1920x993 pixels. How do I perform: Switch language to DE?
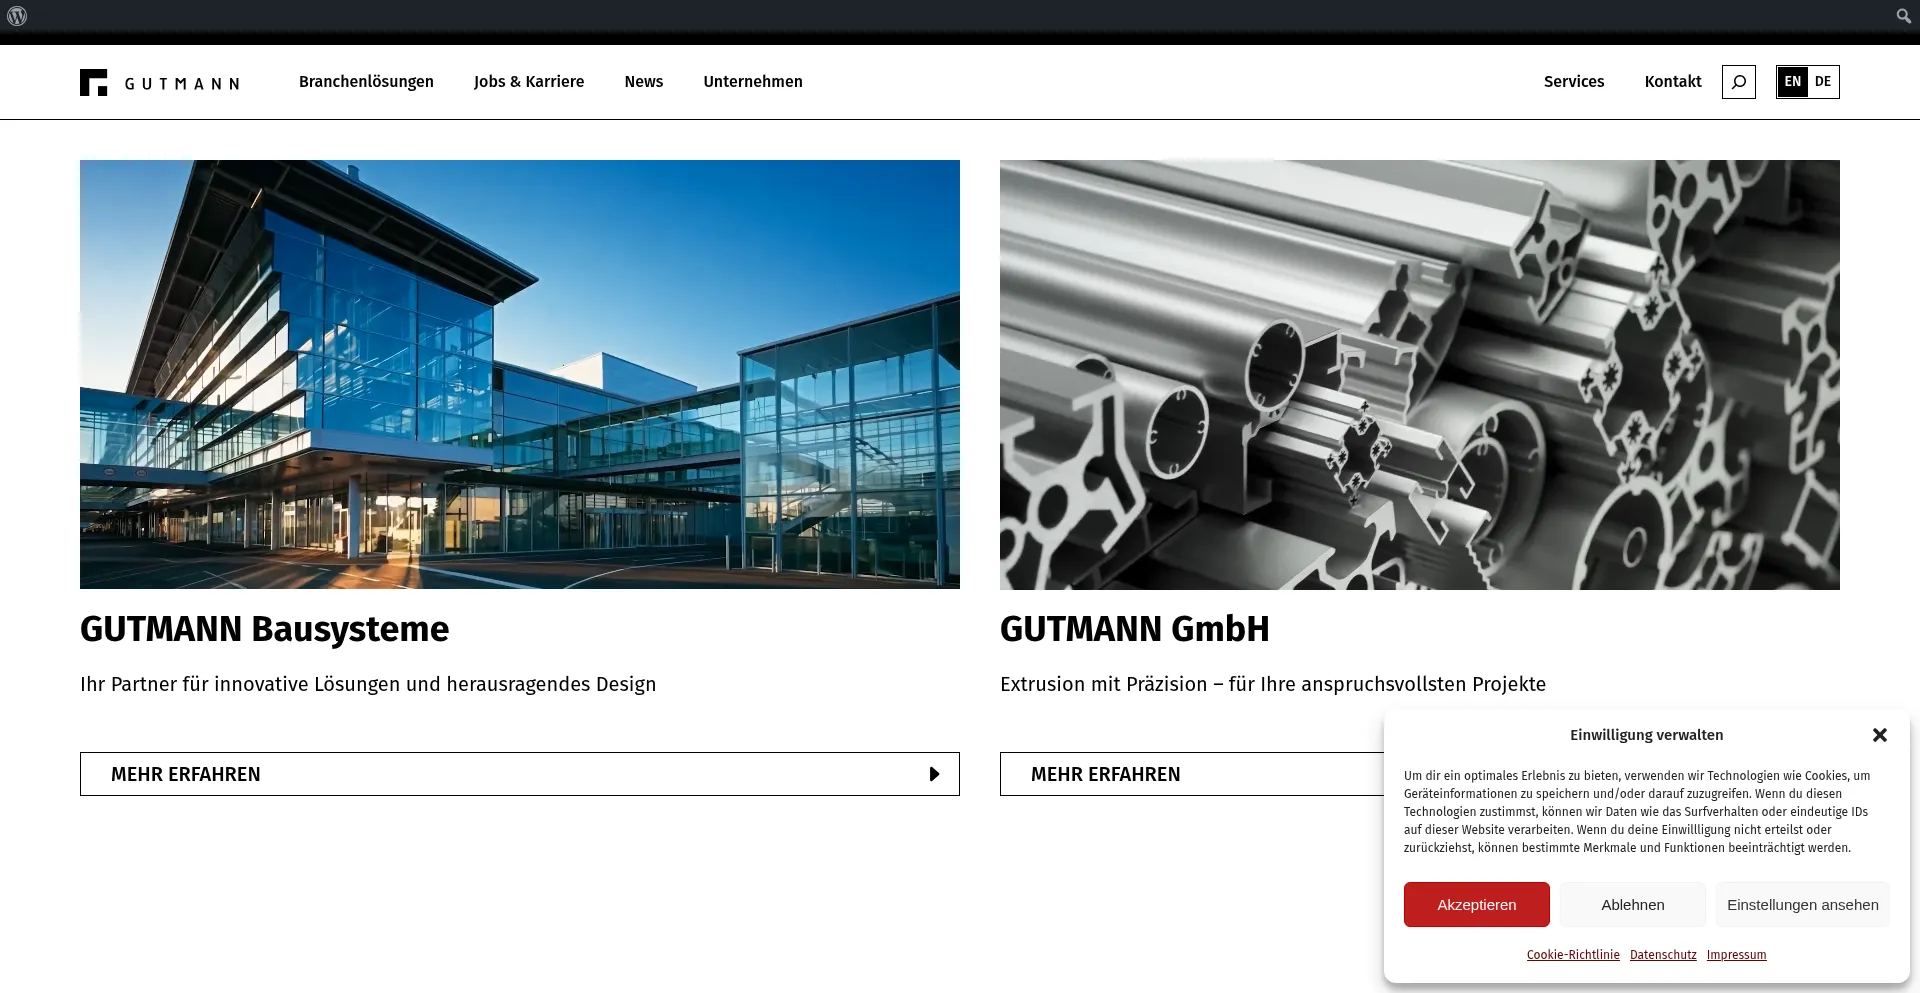(1823, 82)
